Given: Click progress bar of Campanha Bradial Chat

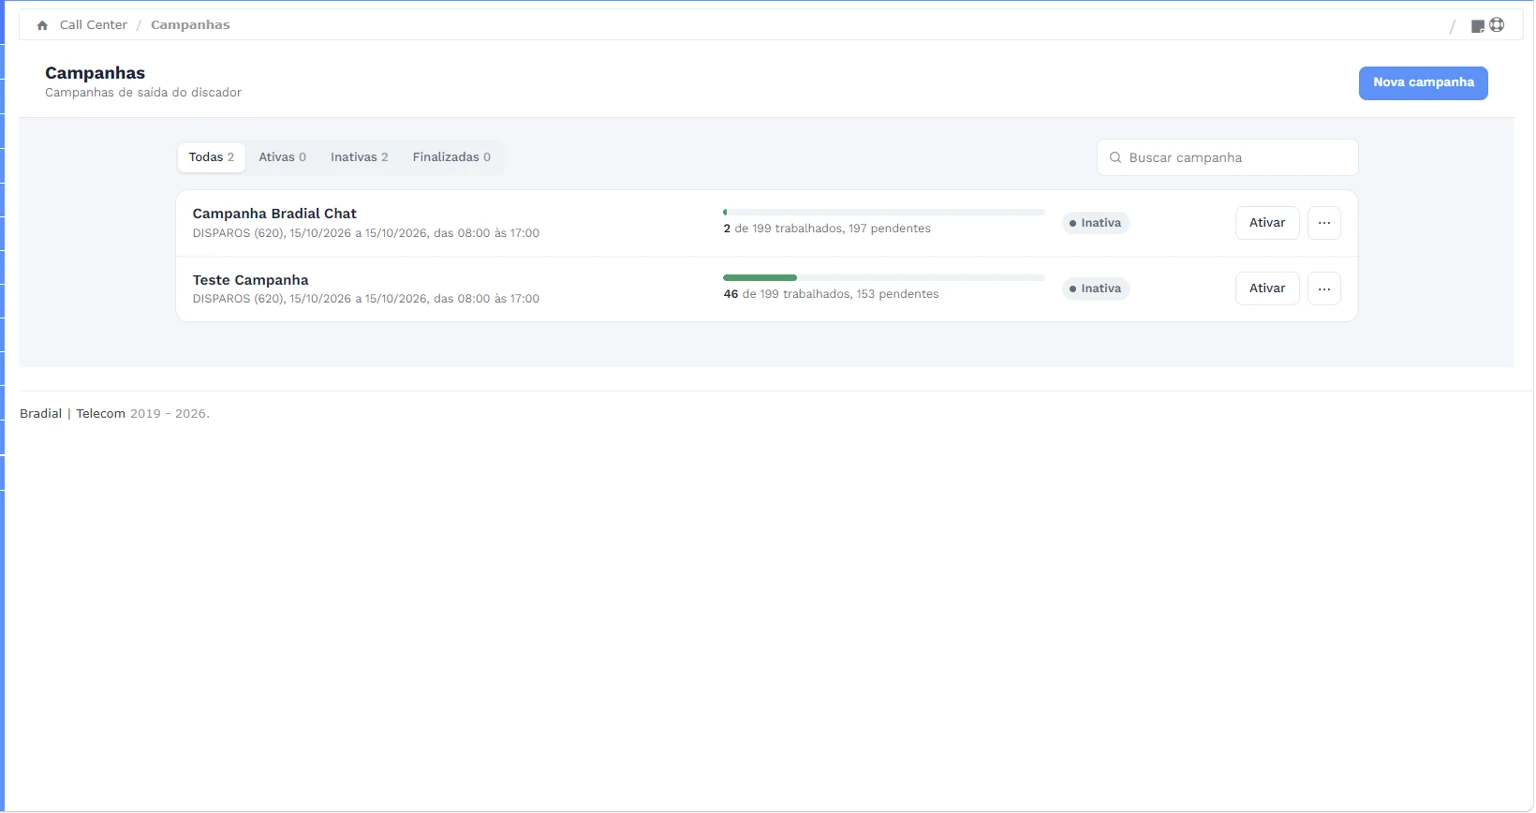Looking at the screenshot, I should [x=884, y=212].
